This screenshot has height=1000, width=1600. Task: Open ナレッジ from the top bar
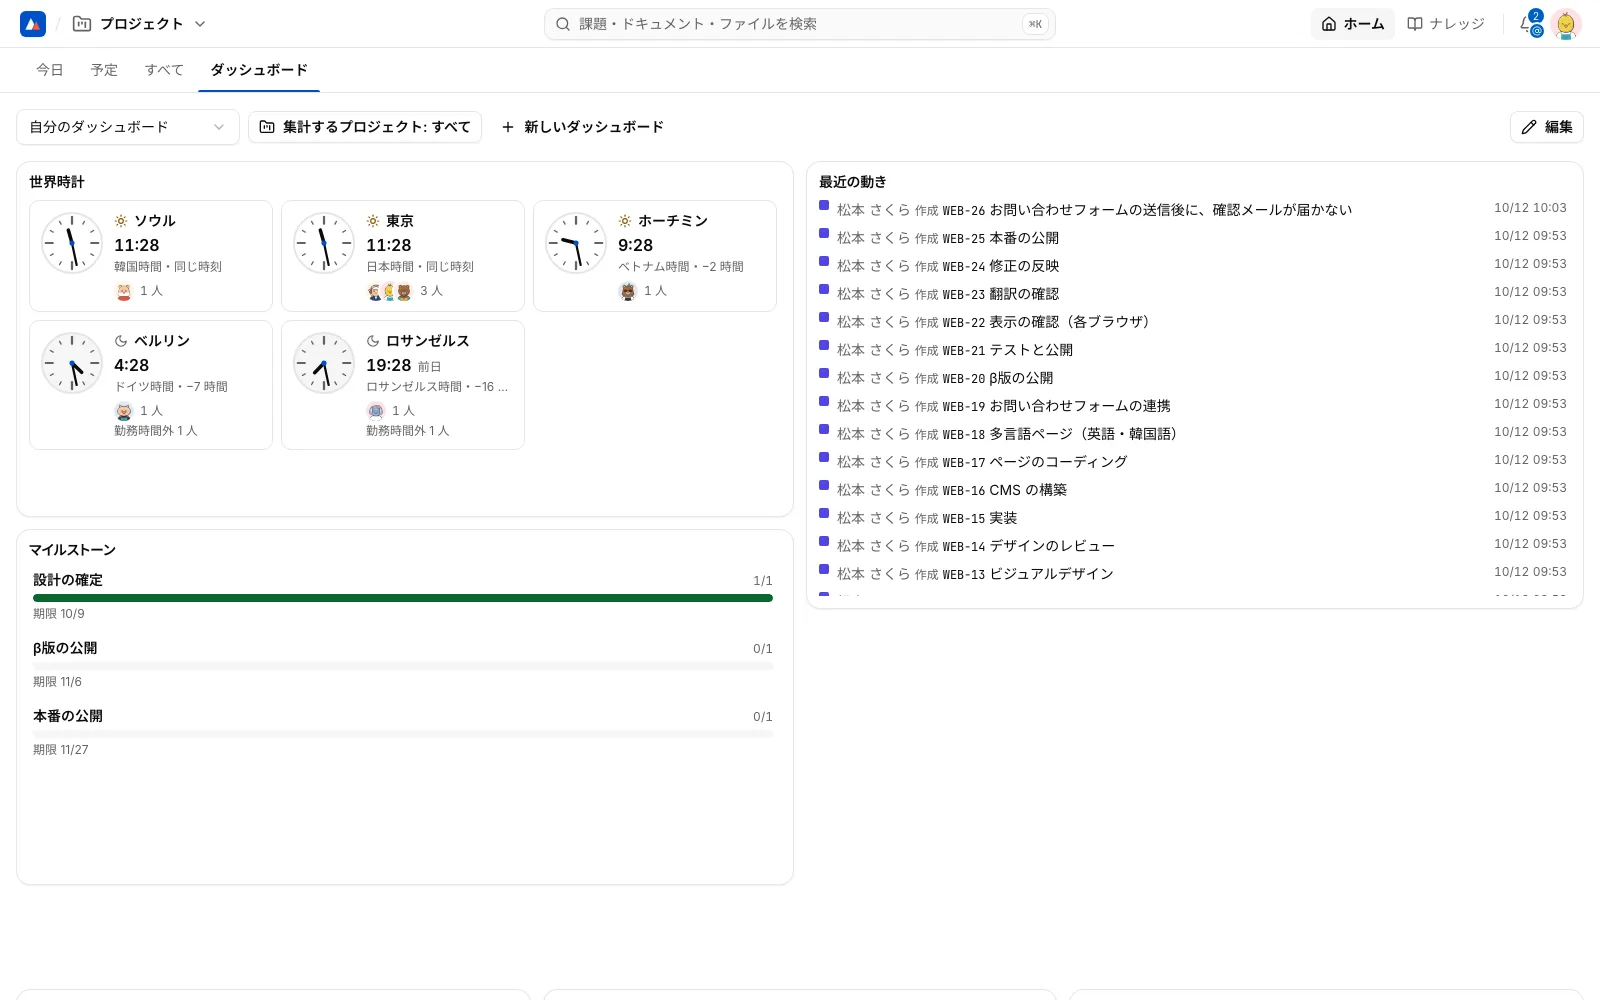[x=1445, y=24]
